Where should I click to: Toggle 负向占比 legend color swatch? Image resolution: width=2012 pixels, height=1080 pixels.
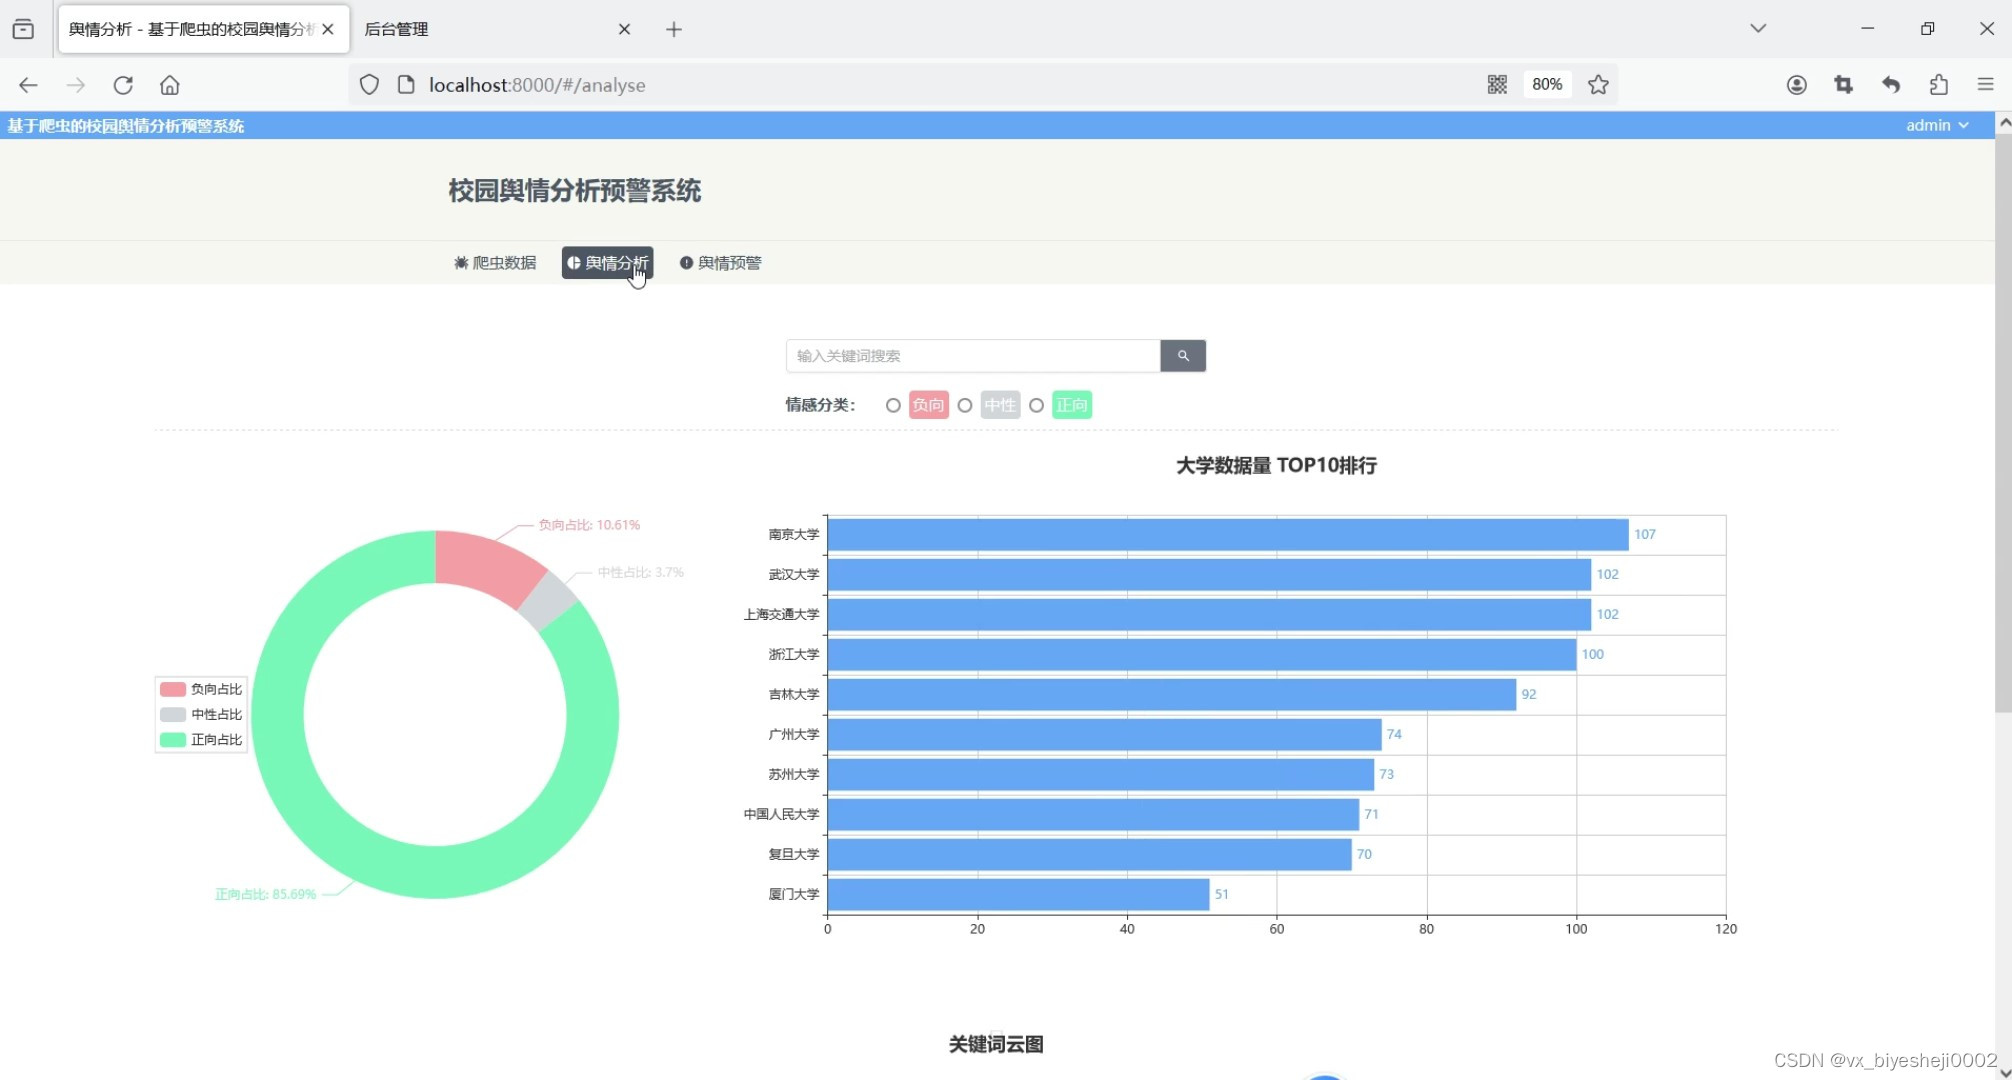tap(173, 689)
